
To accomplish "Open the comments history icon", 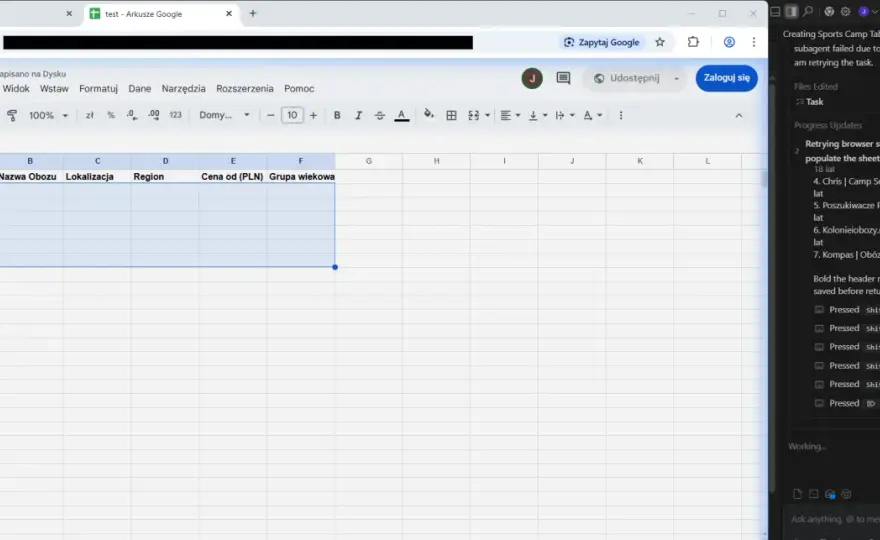I will pyautogui.click(x=563, y=78).
